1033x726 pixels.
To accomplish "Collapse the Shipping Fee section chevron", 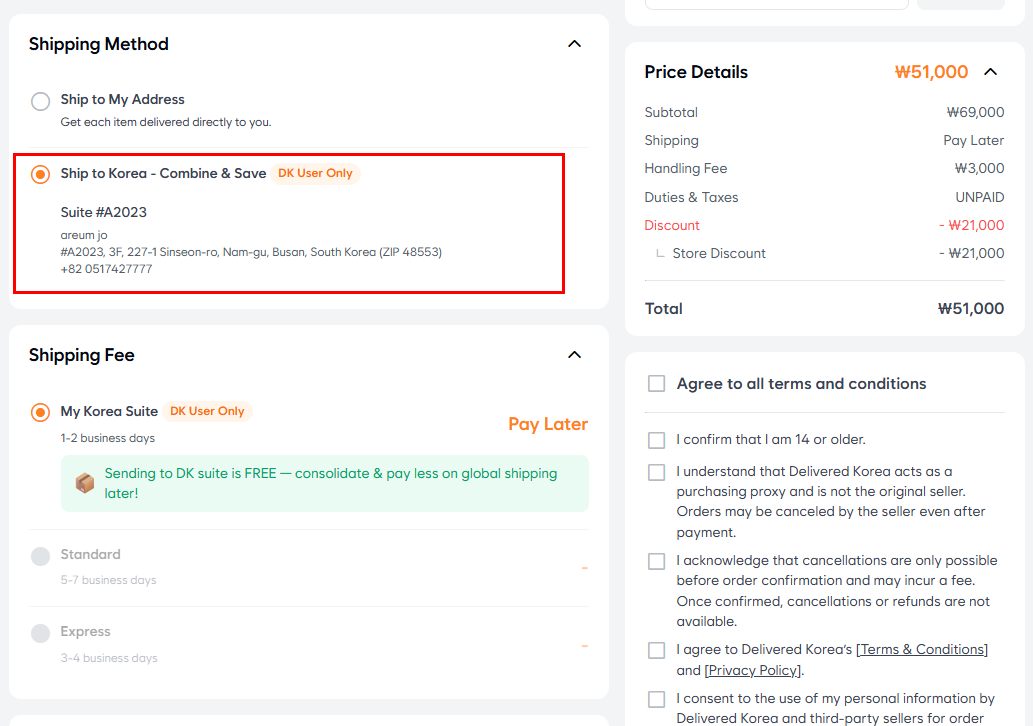I will (574, 355).
